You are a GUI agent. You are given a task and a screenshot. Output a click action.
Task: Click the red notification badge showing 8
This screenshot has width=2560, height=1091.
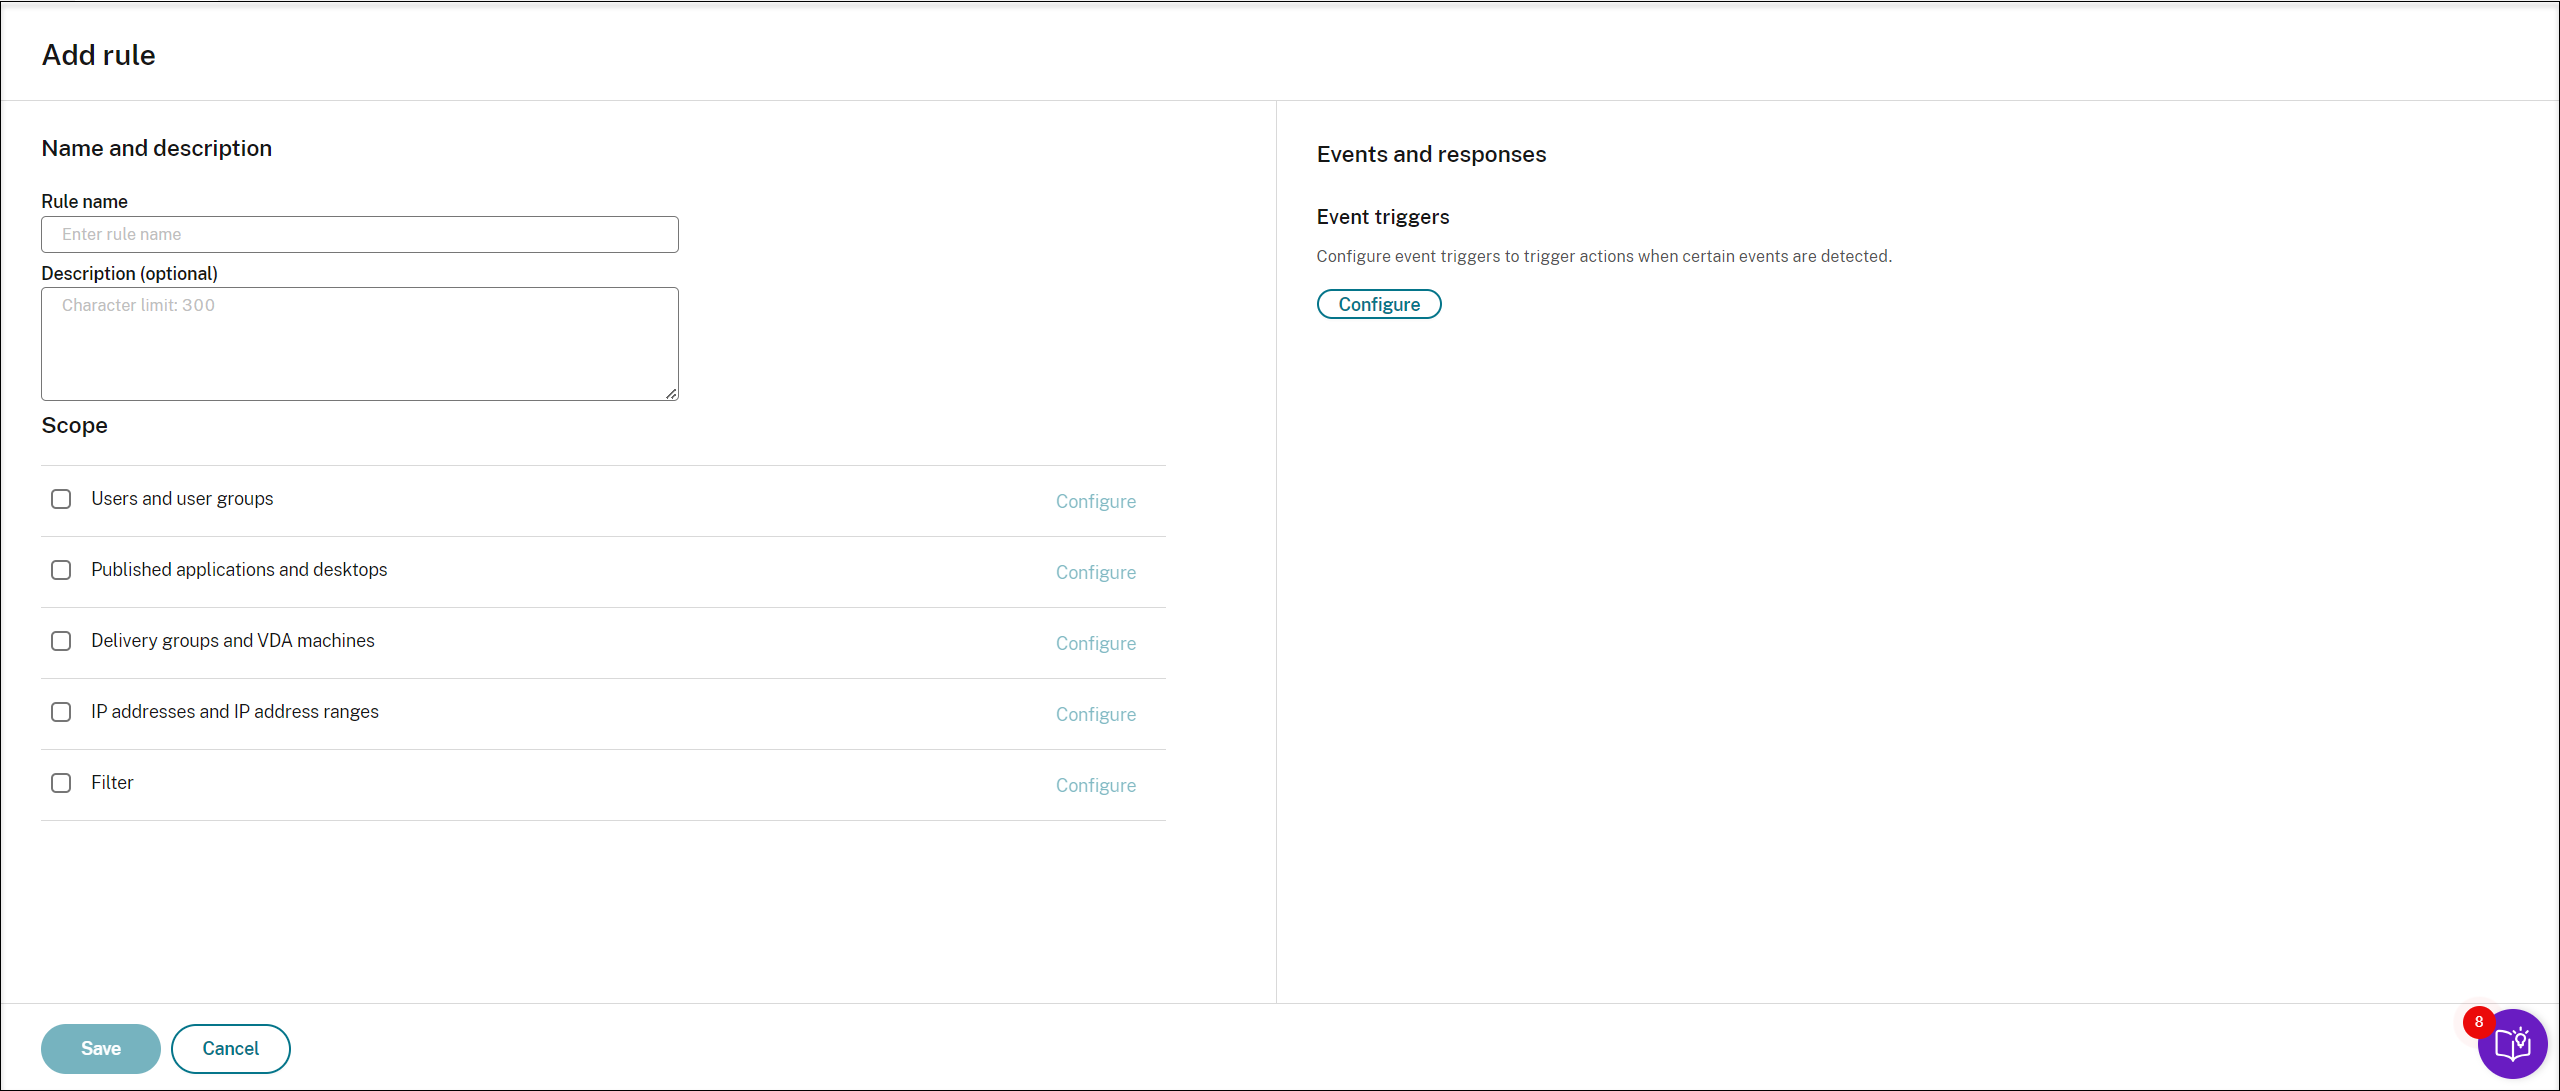2479,1022
